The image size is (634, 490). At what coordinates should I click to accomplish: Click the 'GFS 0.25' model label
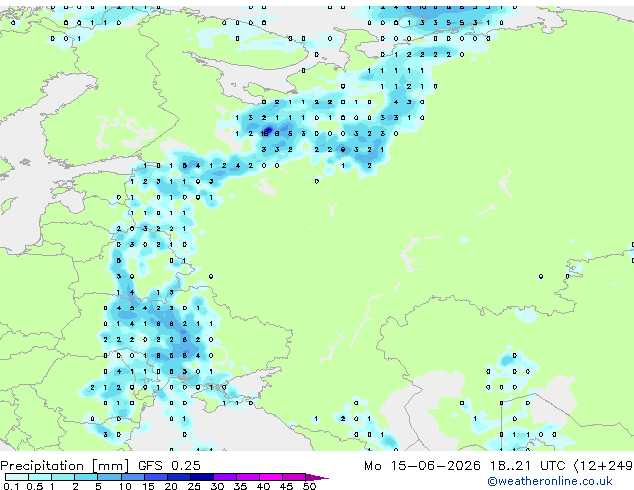[x=169, y=466]
